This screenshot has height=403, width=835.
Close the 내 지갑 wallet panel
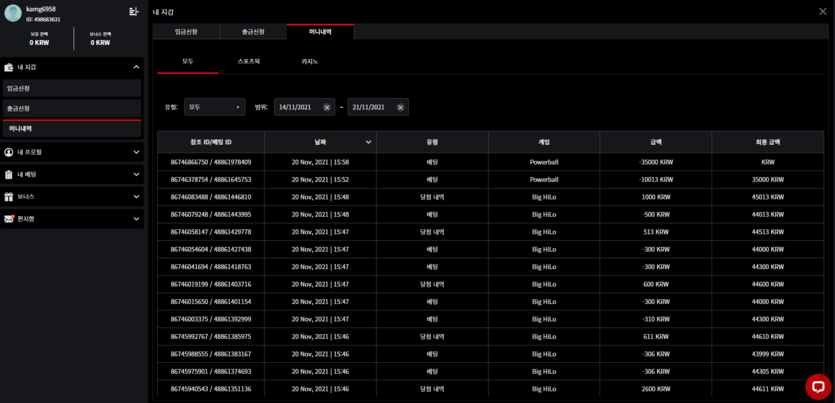point(823,11)
